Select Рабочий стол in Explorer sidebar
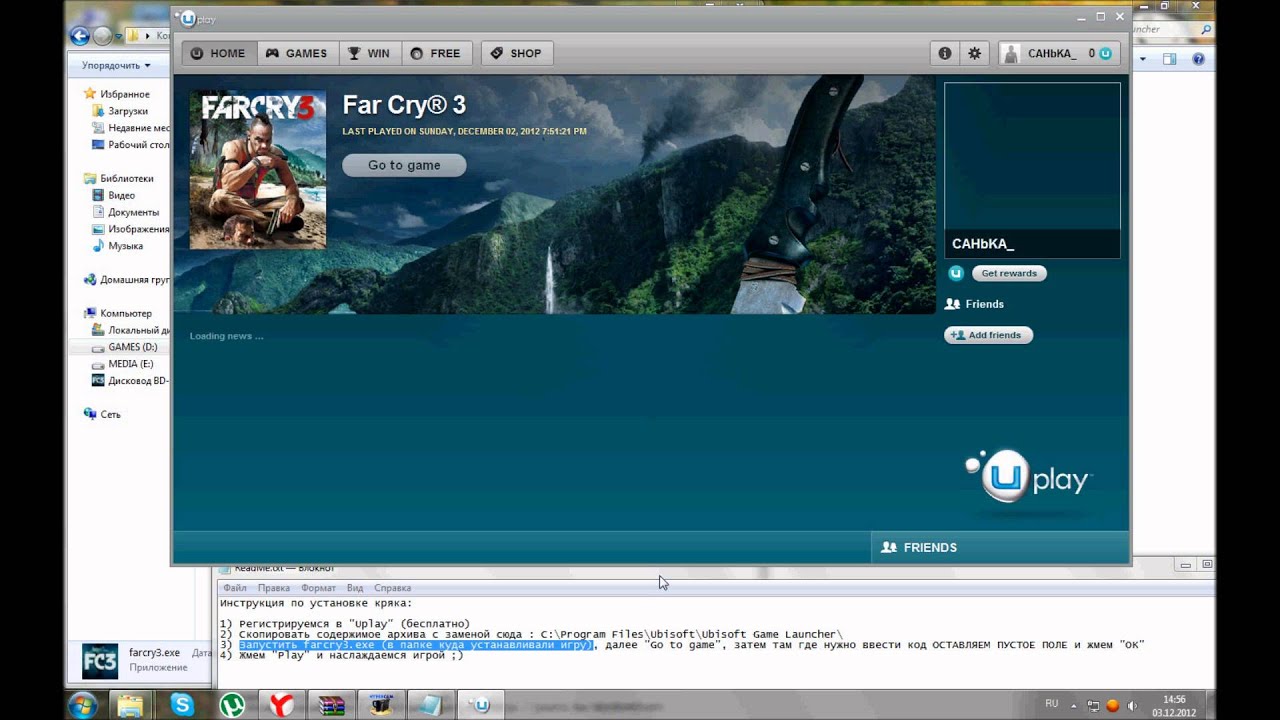Screen dimensions: 1280x720 pyautogui.click(x=130, y=145)
